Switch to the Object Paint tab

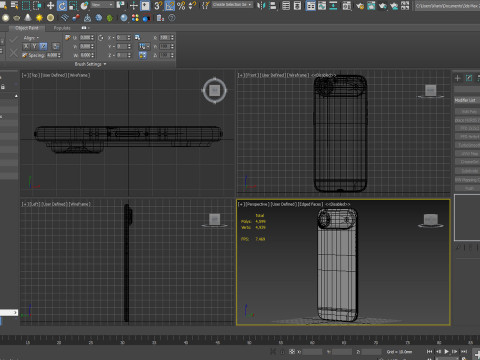[x=27, y=28]
